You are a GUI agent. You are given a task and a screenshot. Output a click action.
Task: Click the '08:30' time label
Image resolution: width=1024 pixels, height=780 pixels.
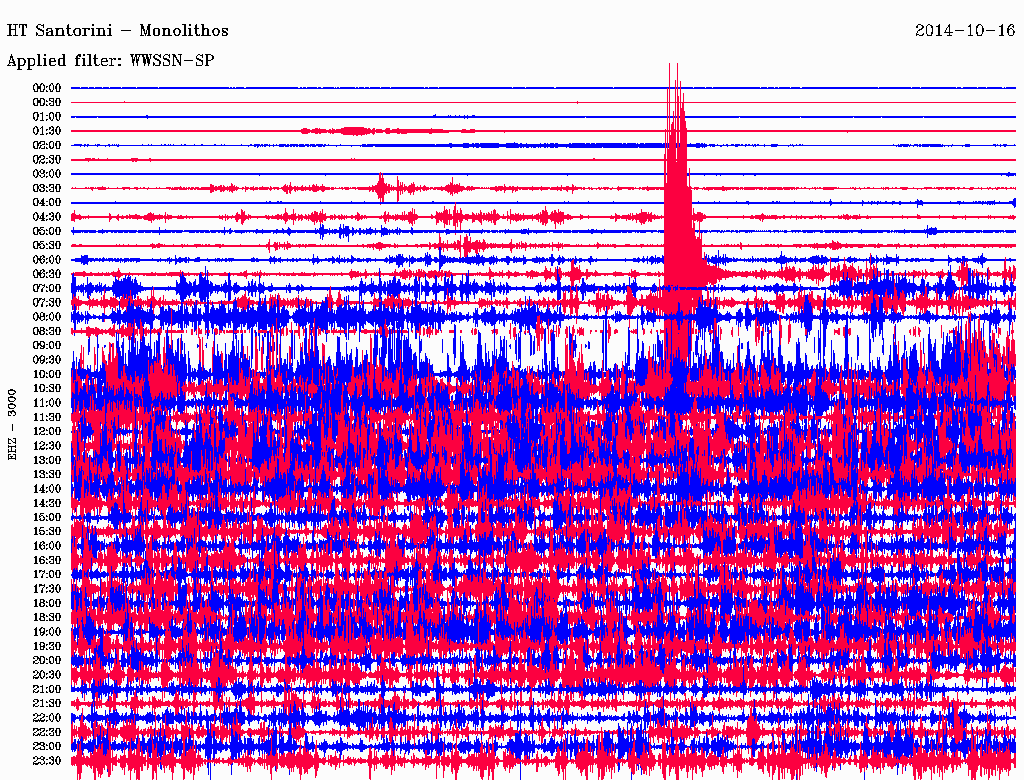pyautogui.click(x=47, y=331)
